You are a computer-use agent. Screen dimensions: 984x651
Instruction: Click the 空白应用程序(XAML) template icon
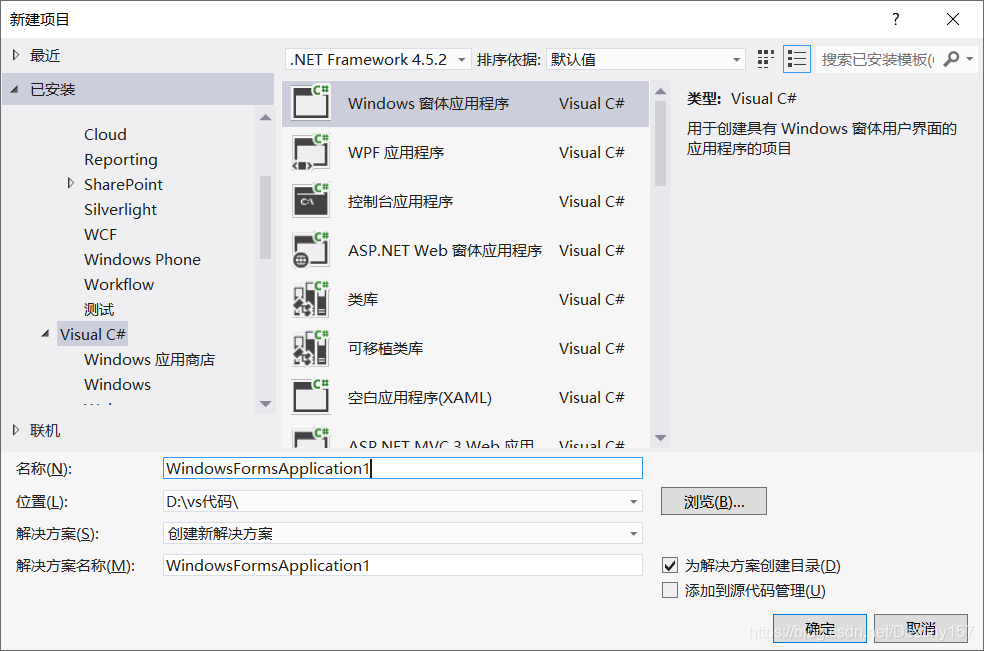311,397
